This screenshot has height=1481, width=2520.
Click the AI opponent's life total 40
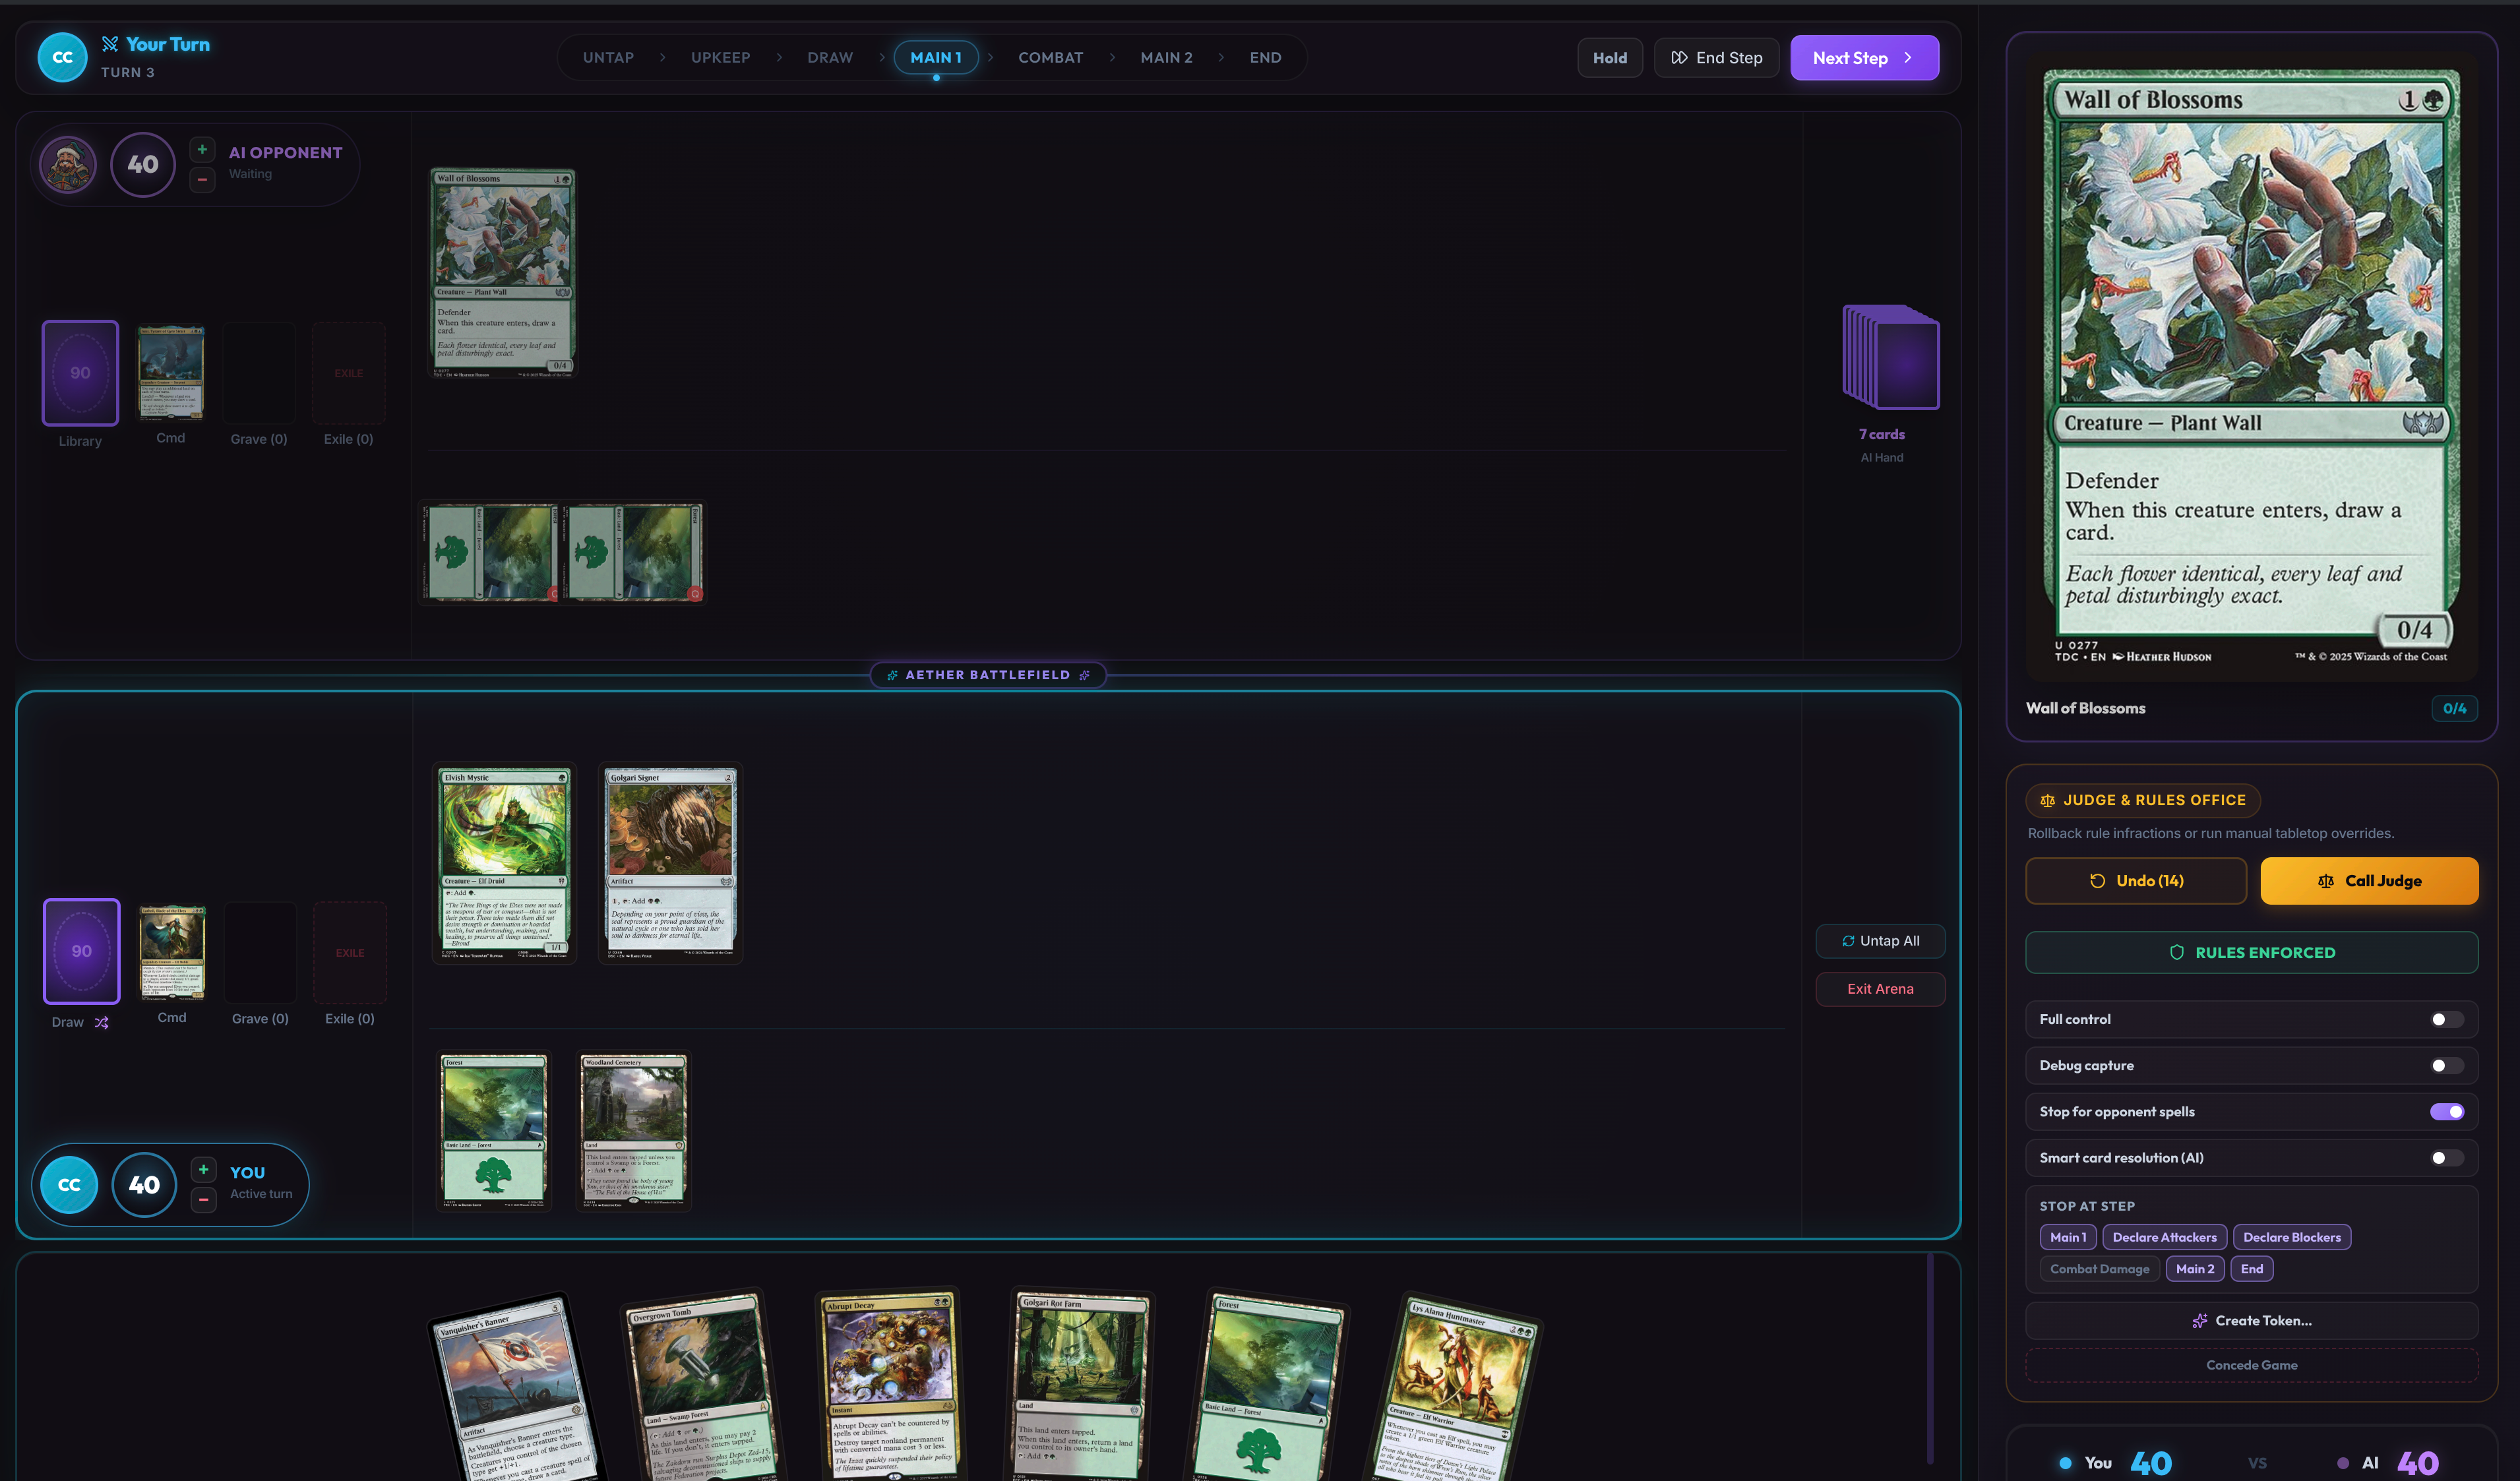[x=143, y=164]
